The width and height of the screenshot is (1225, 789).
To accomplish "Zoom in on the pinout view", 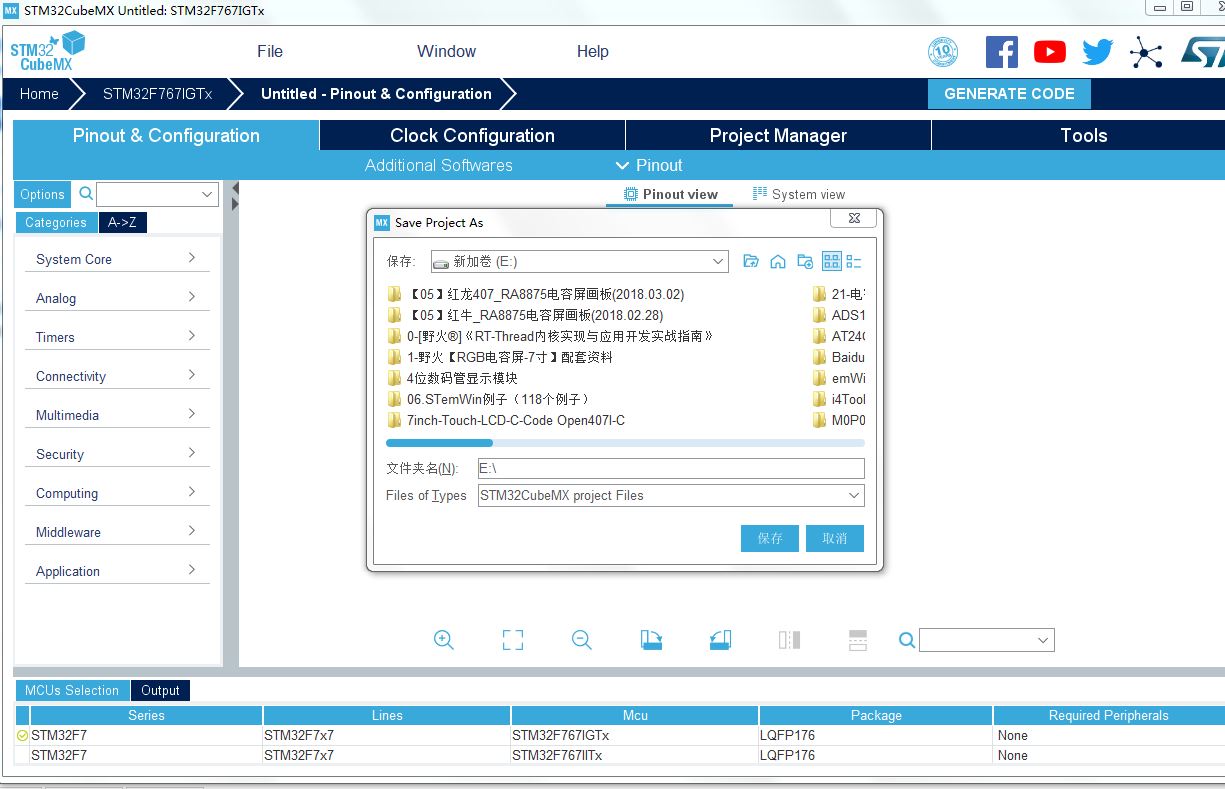I will coord(444,640).
